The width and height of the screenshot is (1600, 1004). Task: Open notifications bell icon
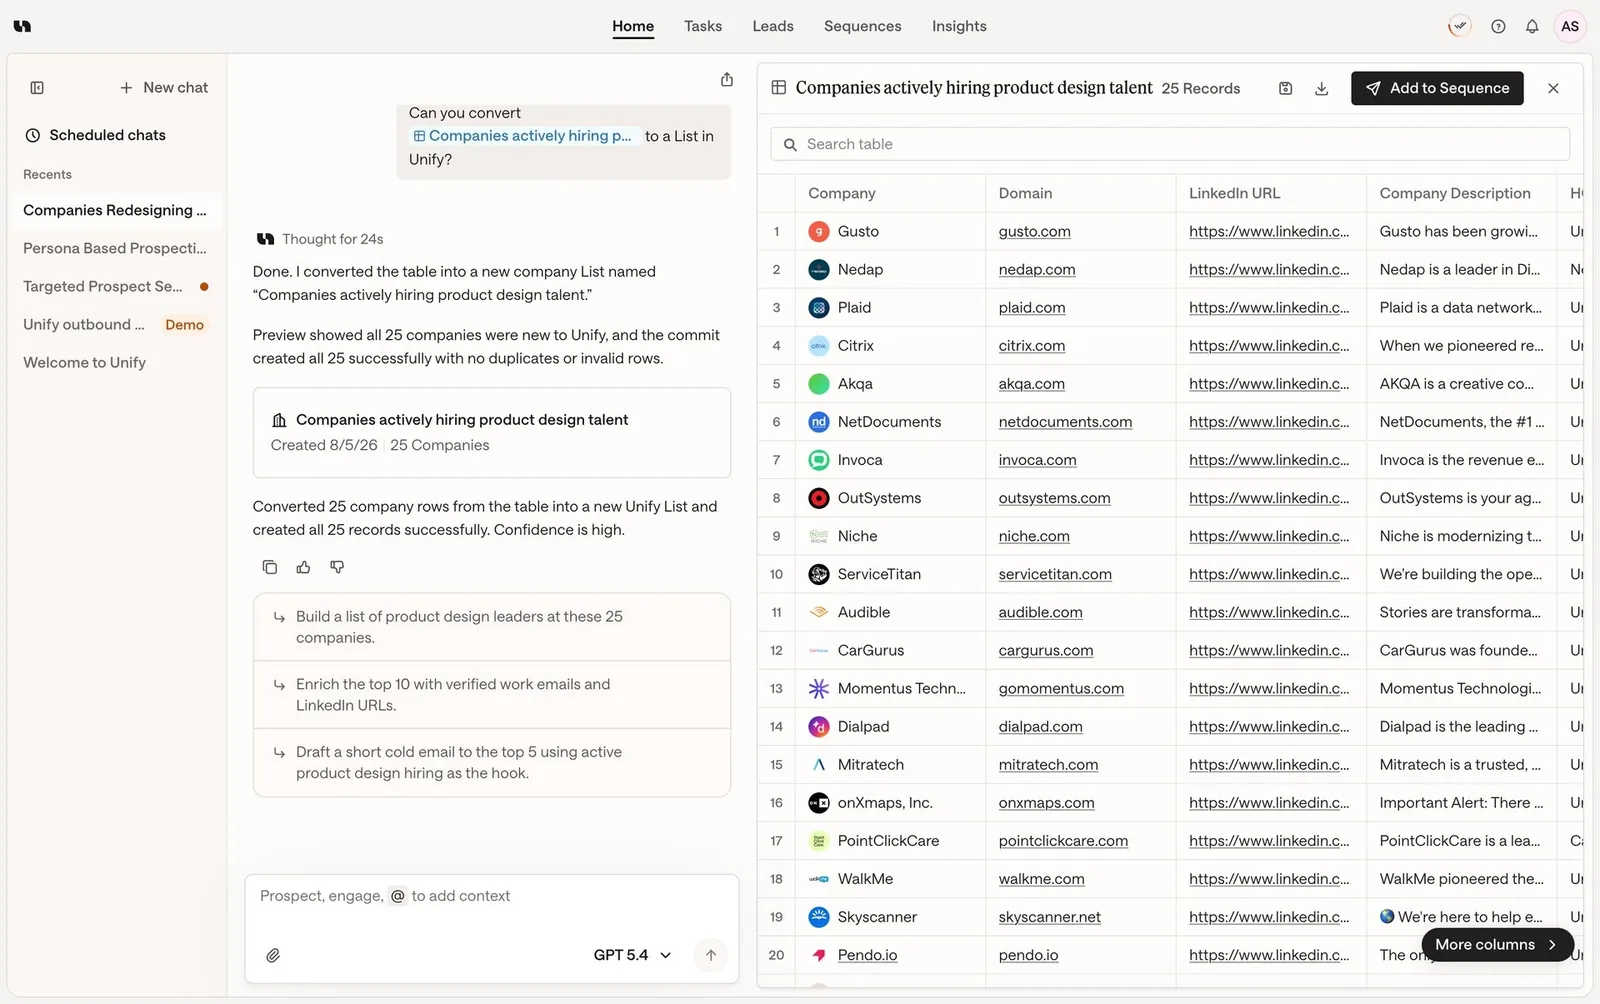click(1532, 27)
